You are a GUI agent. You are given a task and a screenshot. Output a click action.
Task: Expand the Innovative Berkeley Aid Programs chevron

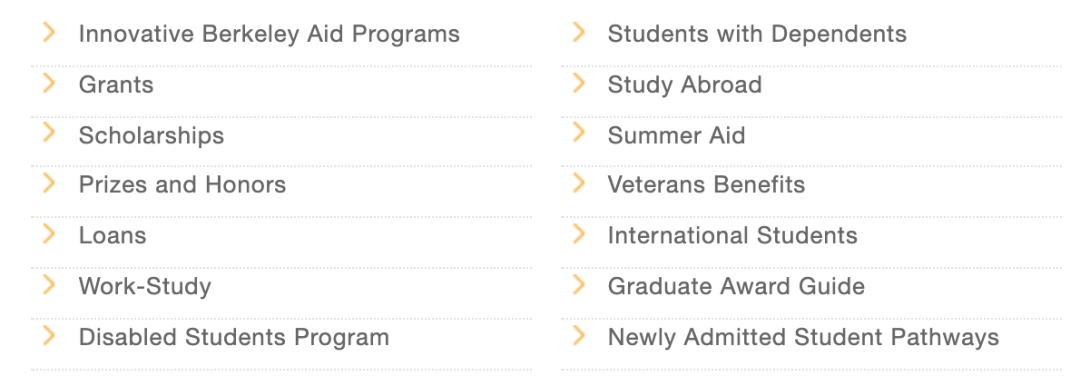click(49, 32)
